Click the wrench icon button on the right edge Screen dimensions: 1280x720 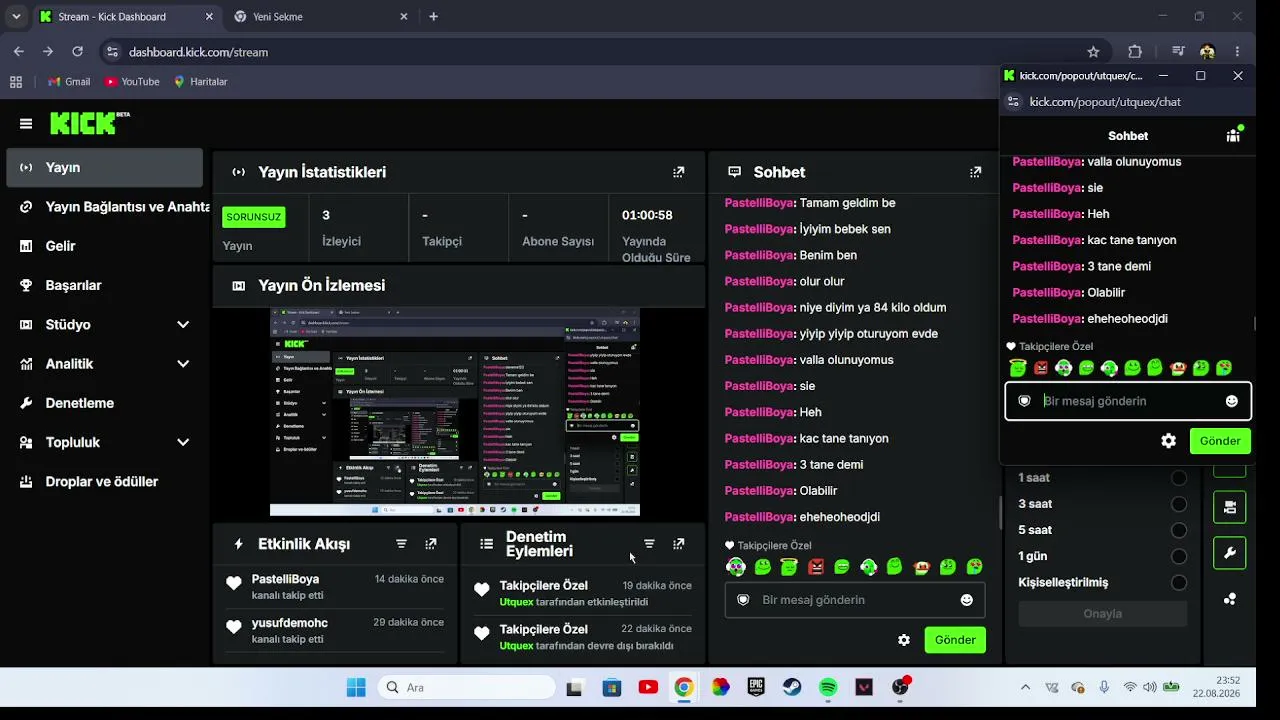click(x=1230, y=552)
